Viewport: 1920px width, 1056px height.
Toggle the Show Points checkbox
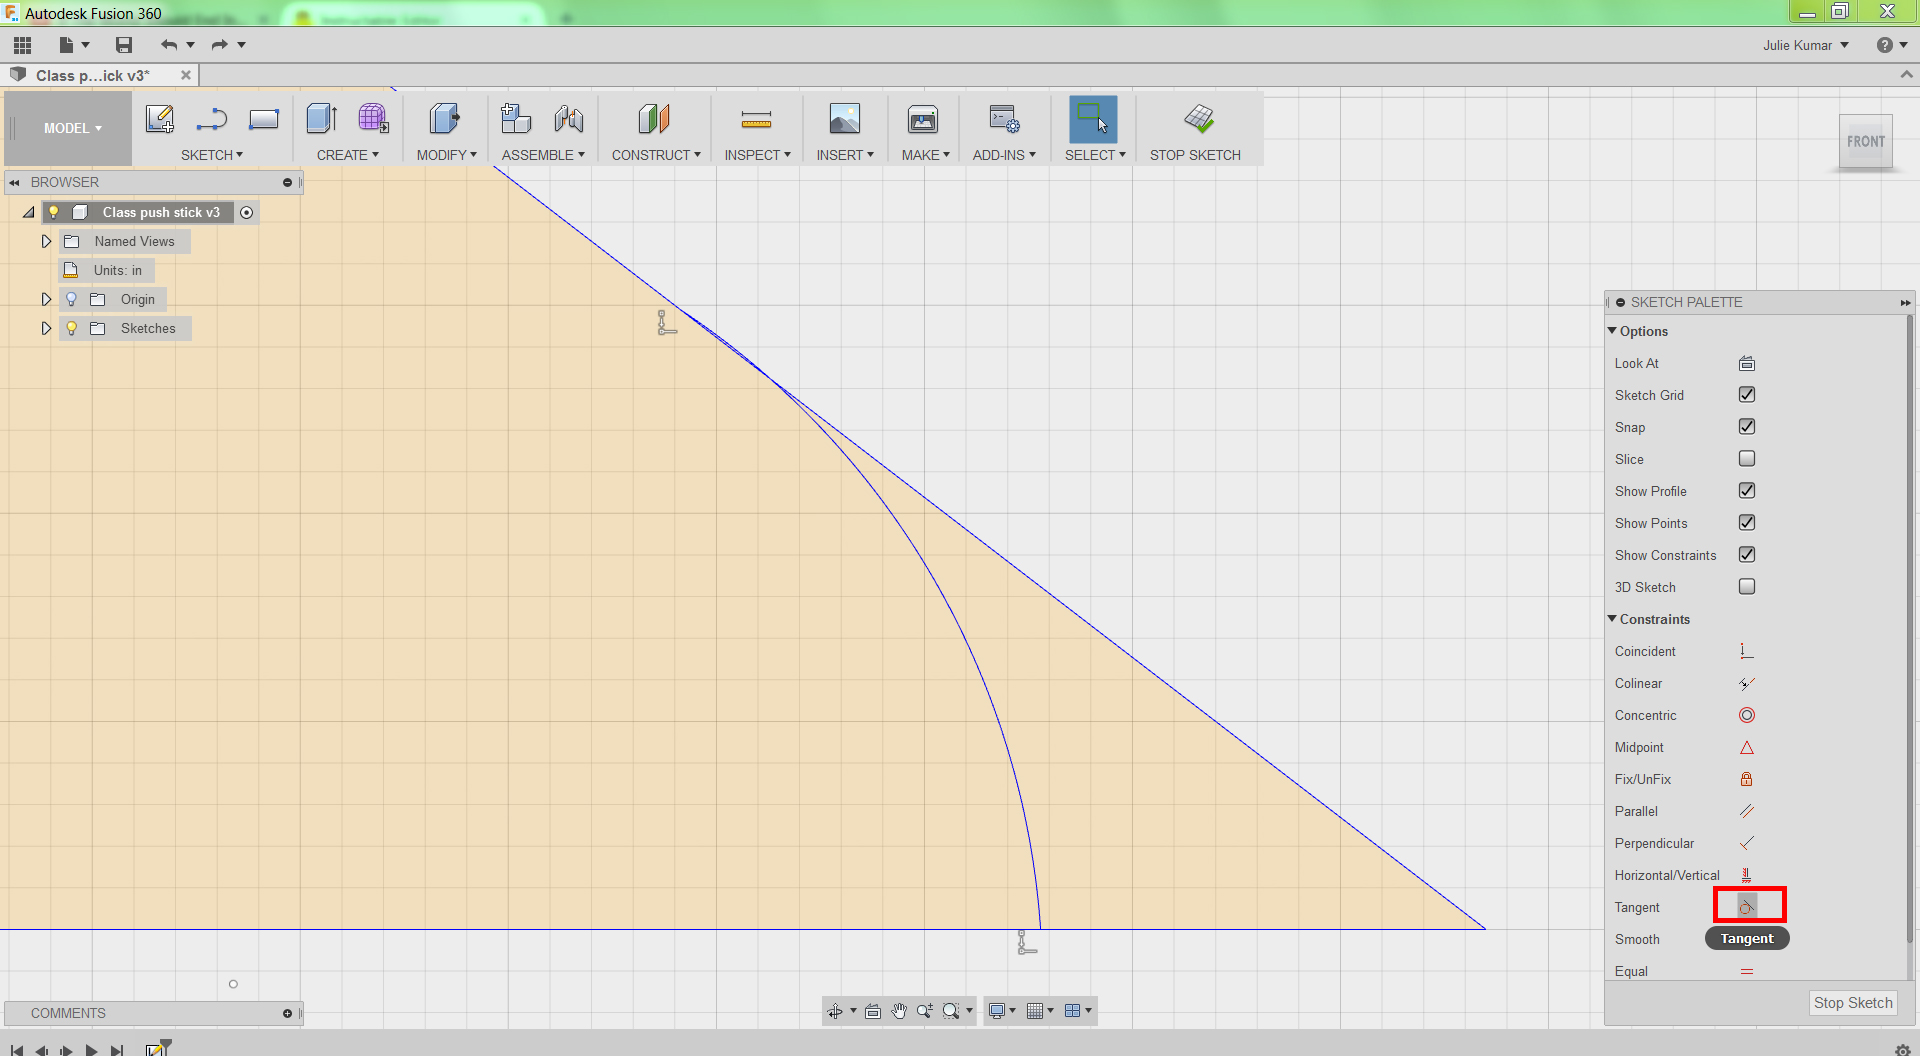(x=1747, y=523)
